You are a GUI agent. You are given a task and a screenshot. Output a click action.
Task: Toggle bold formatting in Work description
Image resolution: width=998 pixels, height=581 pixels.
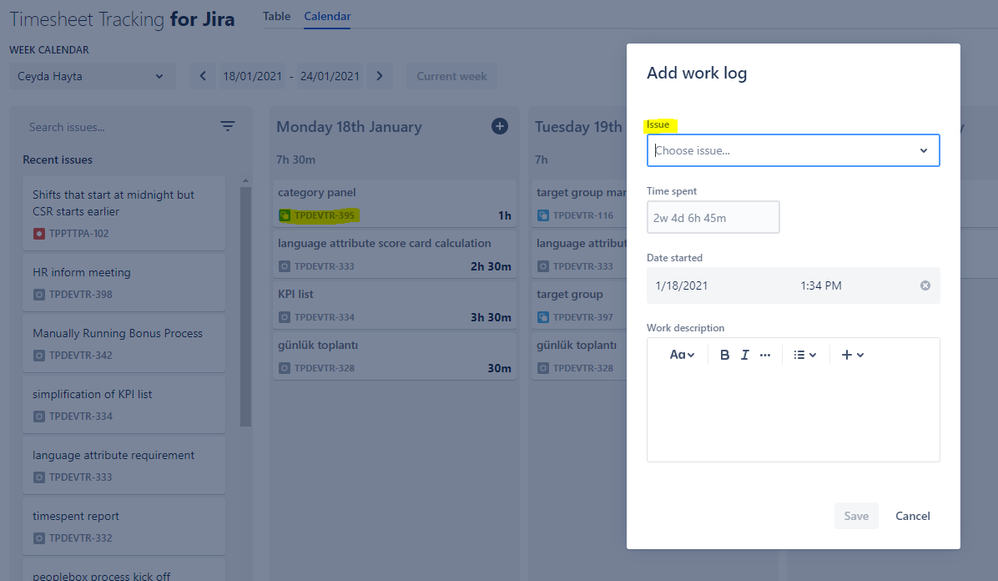724,354
